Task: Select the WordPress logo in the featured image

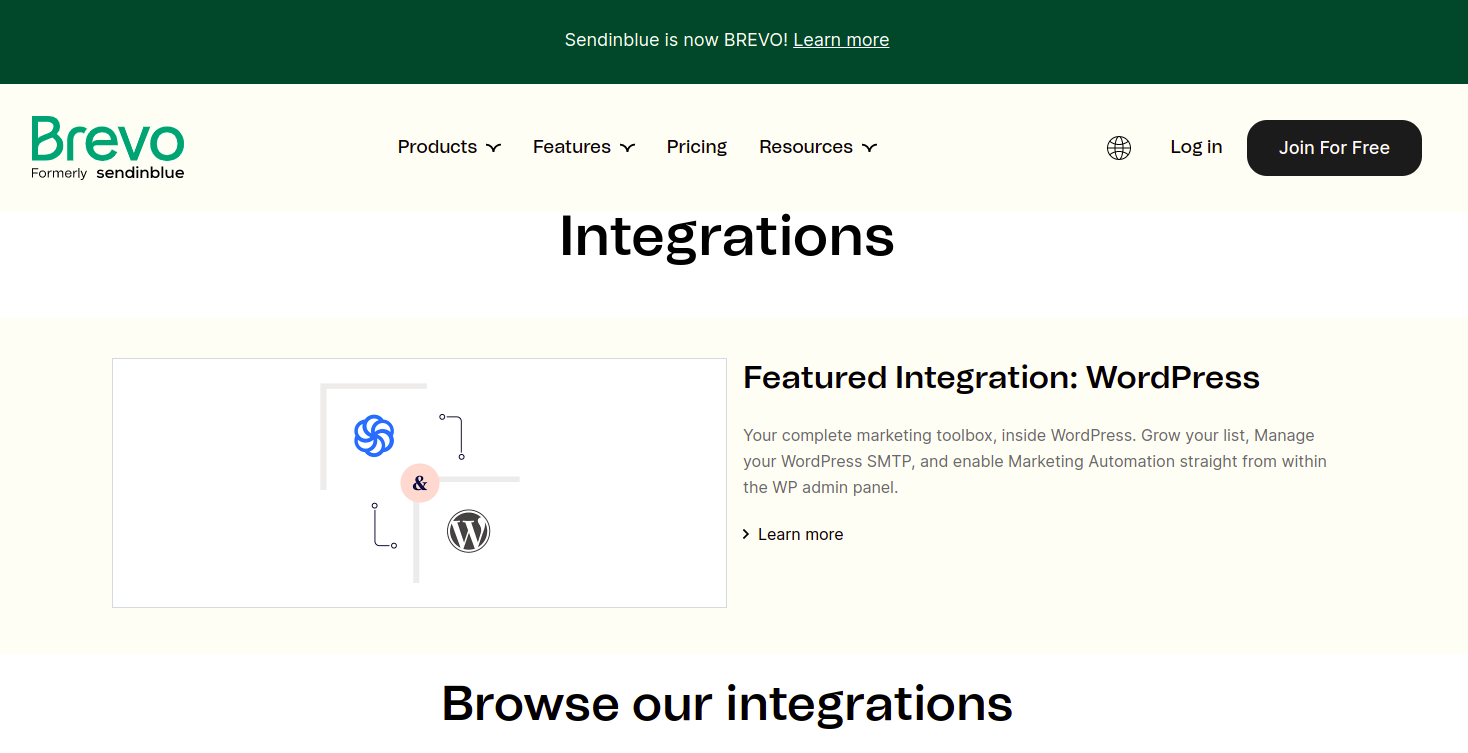Action: tap(468, 531)
